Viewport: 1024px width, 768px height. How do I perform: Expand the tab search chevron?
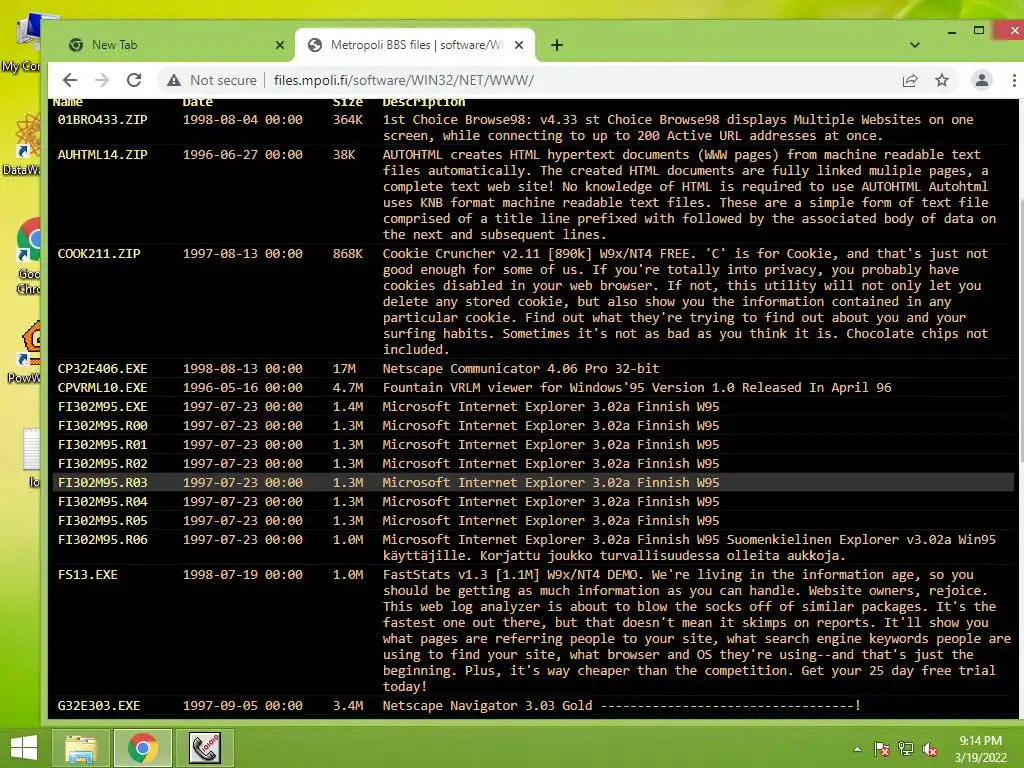click(914, 44)
